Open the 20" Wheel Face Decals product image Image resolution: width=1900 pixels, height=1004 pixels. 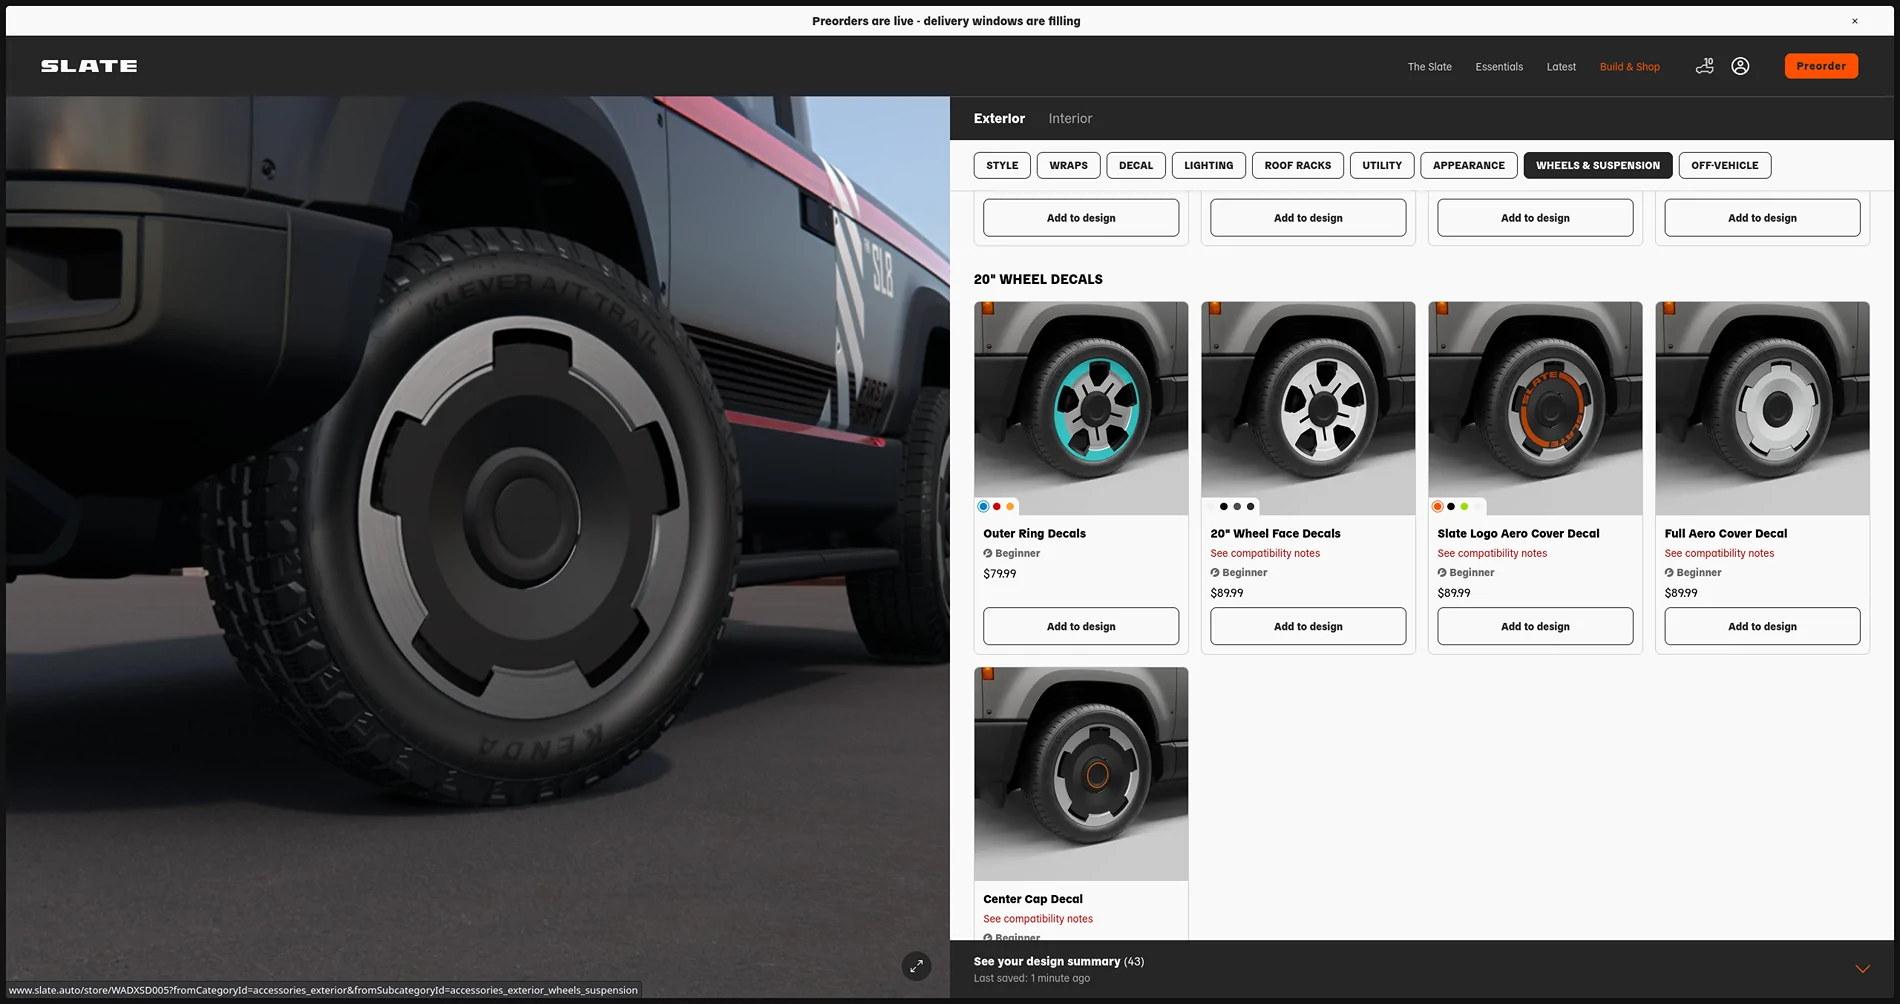click(1308, 408)
